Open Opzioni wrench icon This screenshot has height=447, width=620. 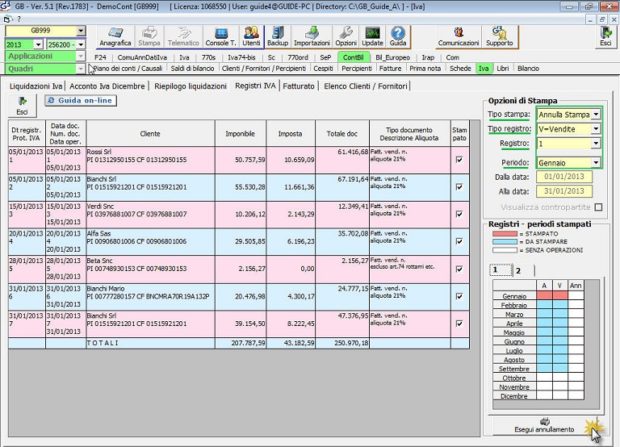pos(346,37)
